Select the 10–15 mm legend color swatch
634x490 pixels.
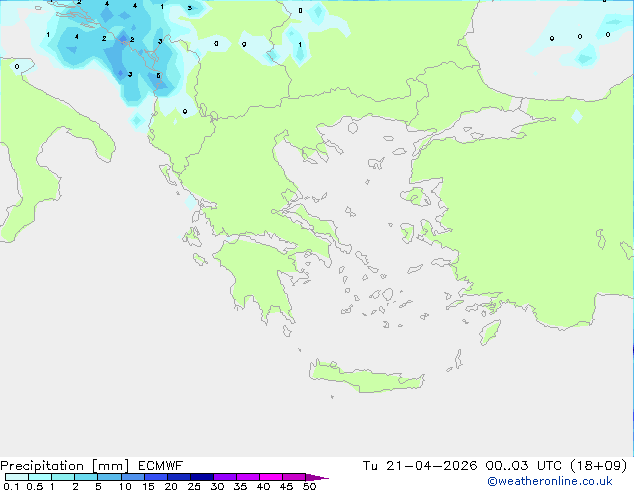tap(132, 477)
